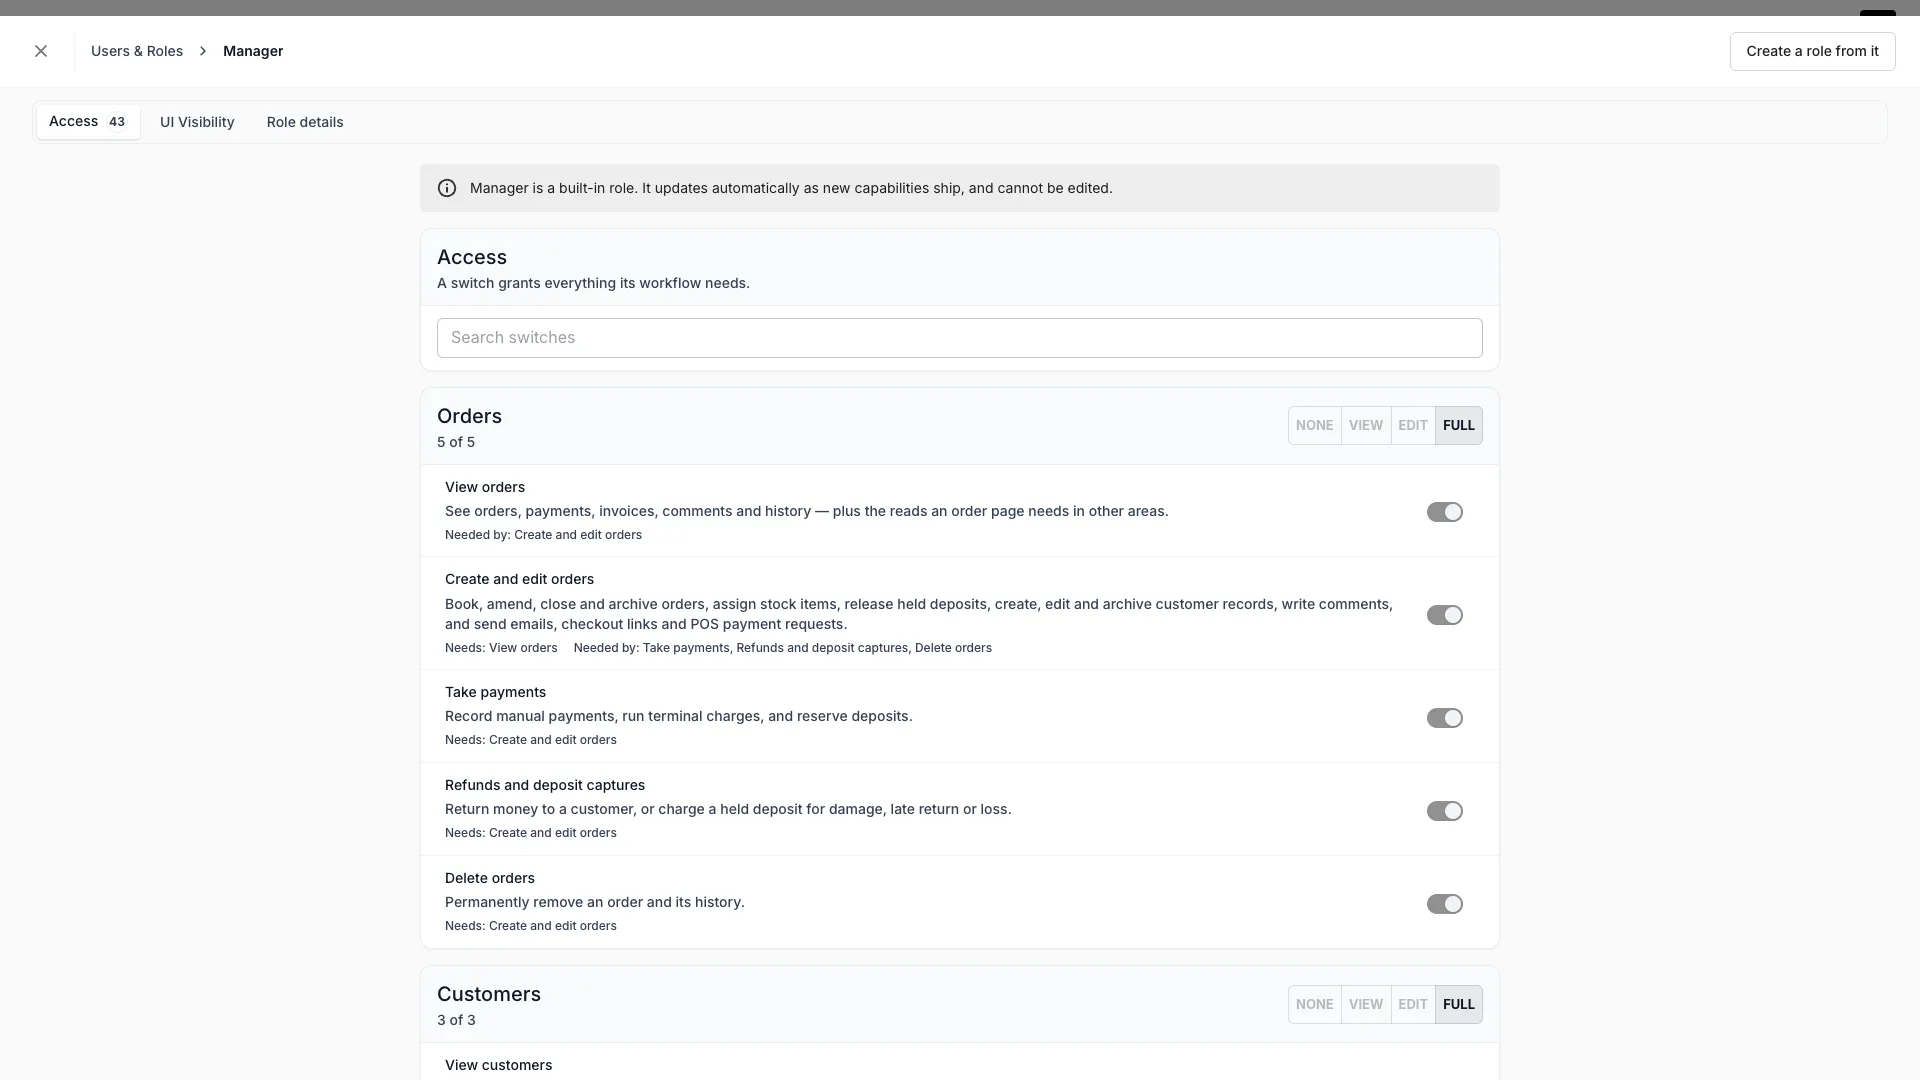Click the breadcrumb chevron after Users & Roles

[203, 51]
